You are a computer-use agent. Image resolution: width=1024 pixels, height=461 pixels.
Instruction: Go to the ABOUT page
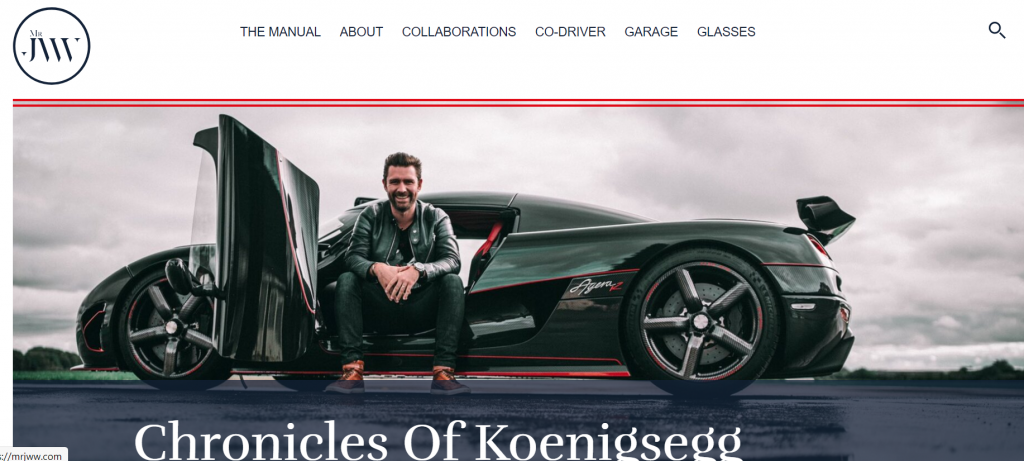(361, 32)
